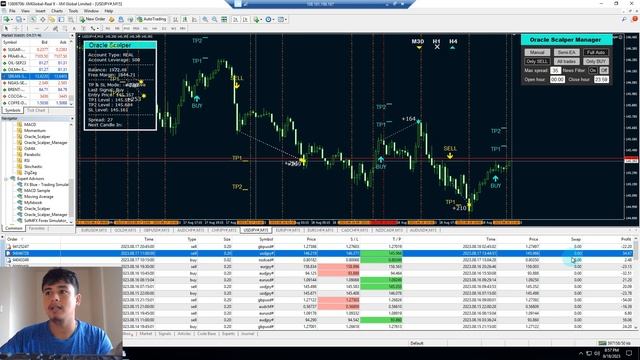The height and width of the screenshot is (360, 640).
Task: Open the MetaEditor icon
Action: click(x=111, y=20)
